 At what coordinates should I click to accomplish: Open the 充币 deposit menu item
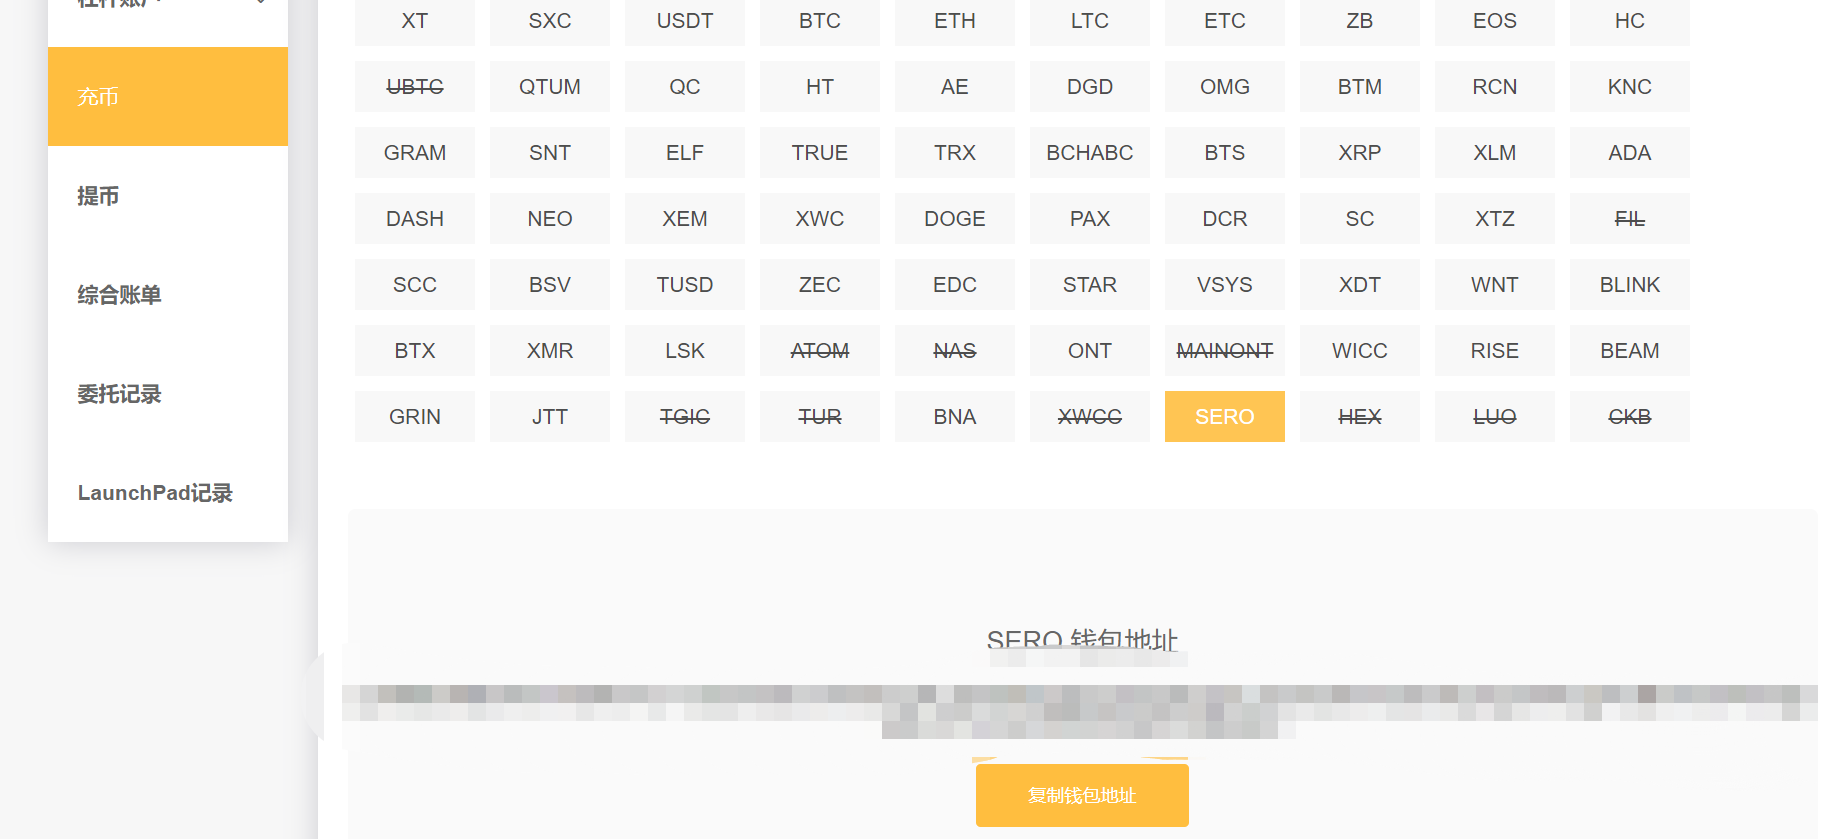coord(168,97)
